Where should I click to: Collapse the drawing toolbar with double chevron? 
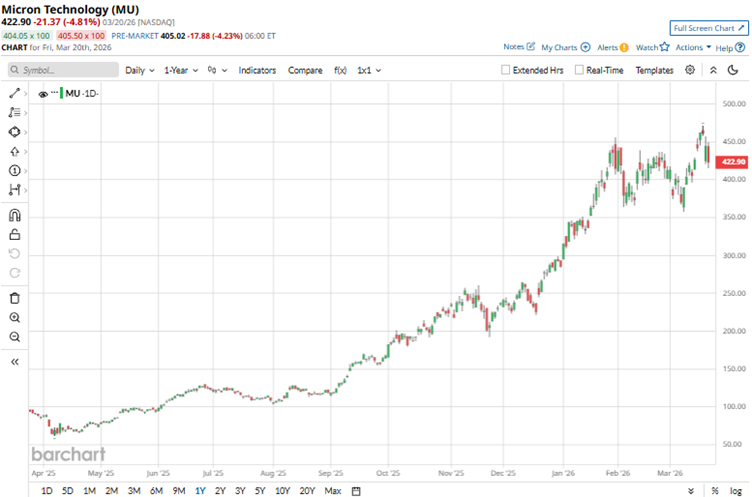pos(15,362)
